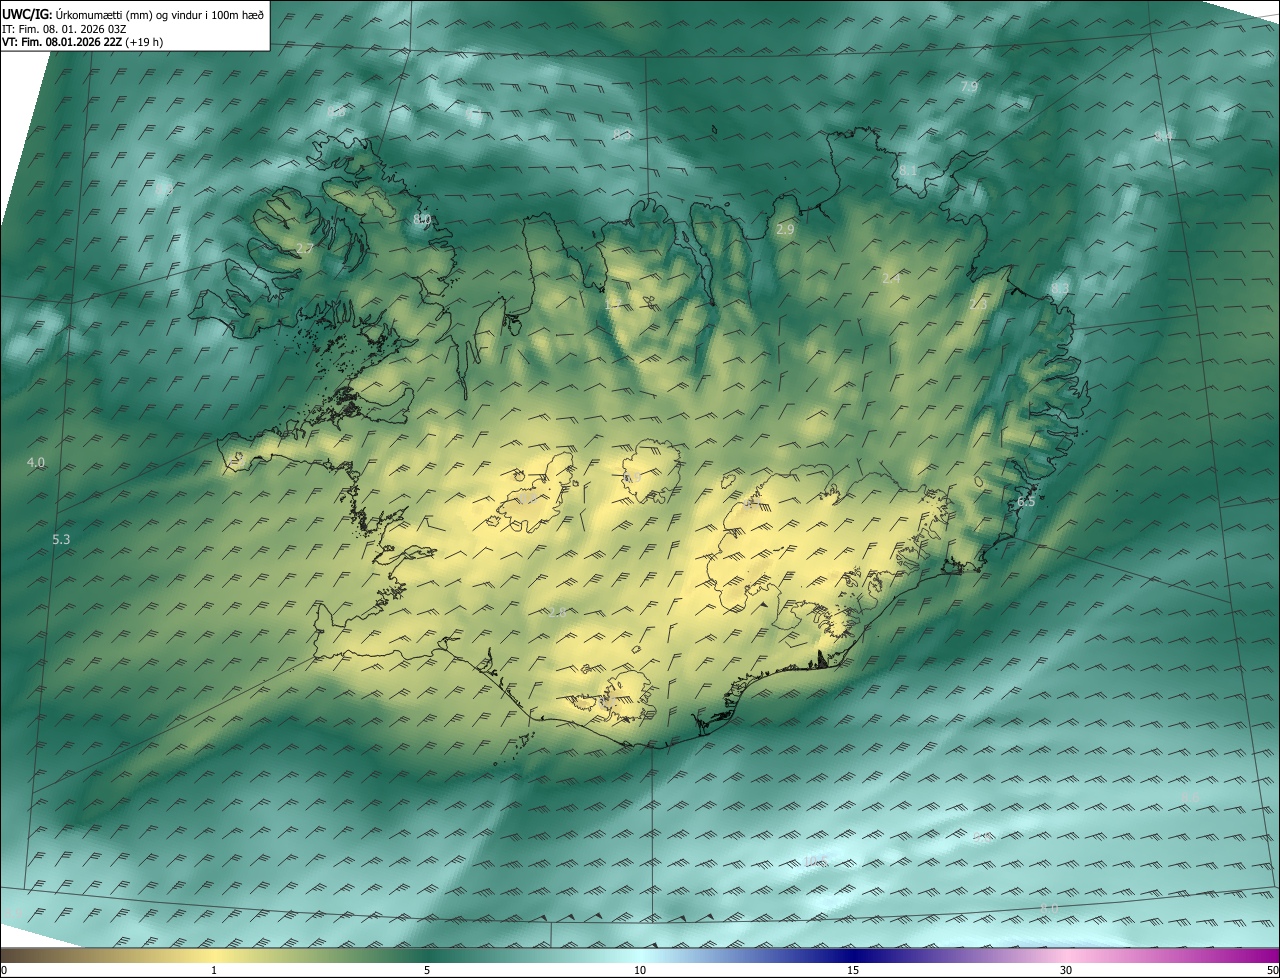The width and height of the screenshot is (1280, 978).
Task: Click the 8.3 precipitation value label
Action: 1060,288
